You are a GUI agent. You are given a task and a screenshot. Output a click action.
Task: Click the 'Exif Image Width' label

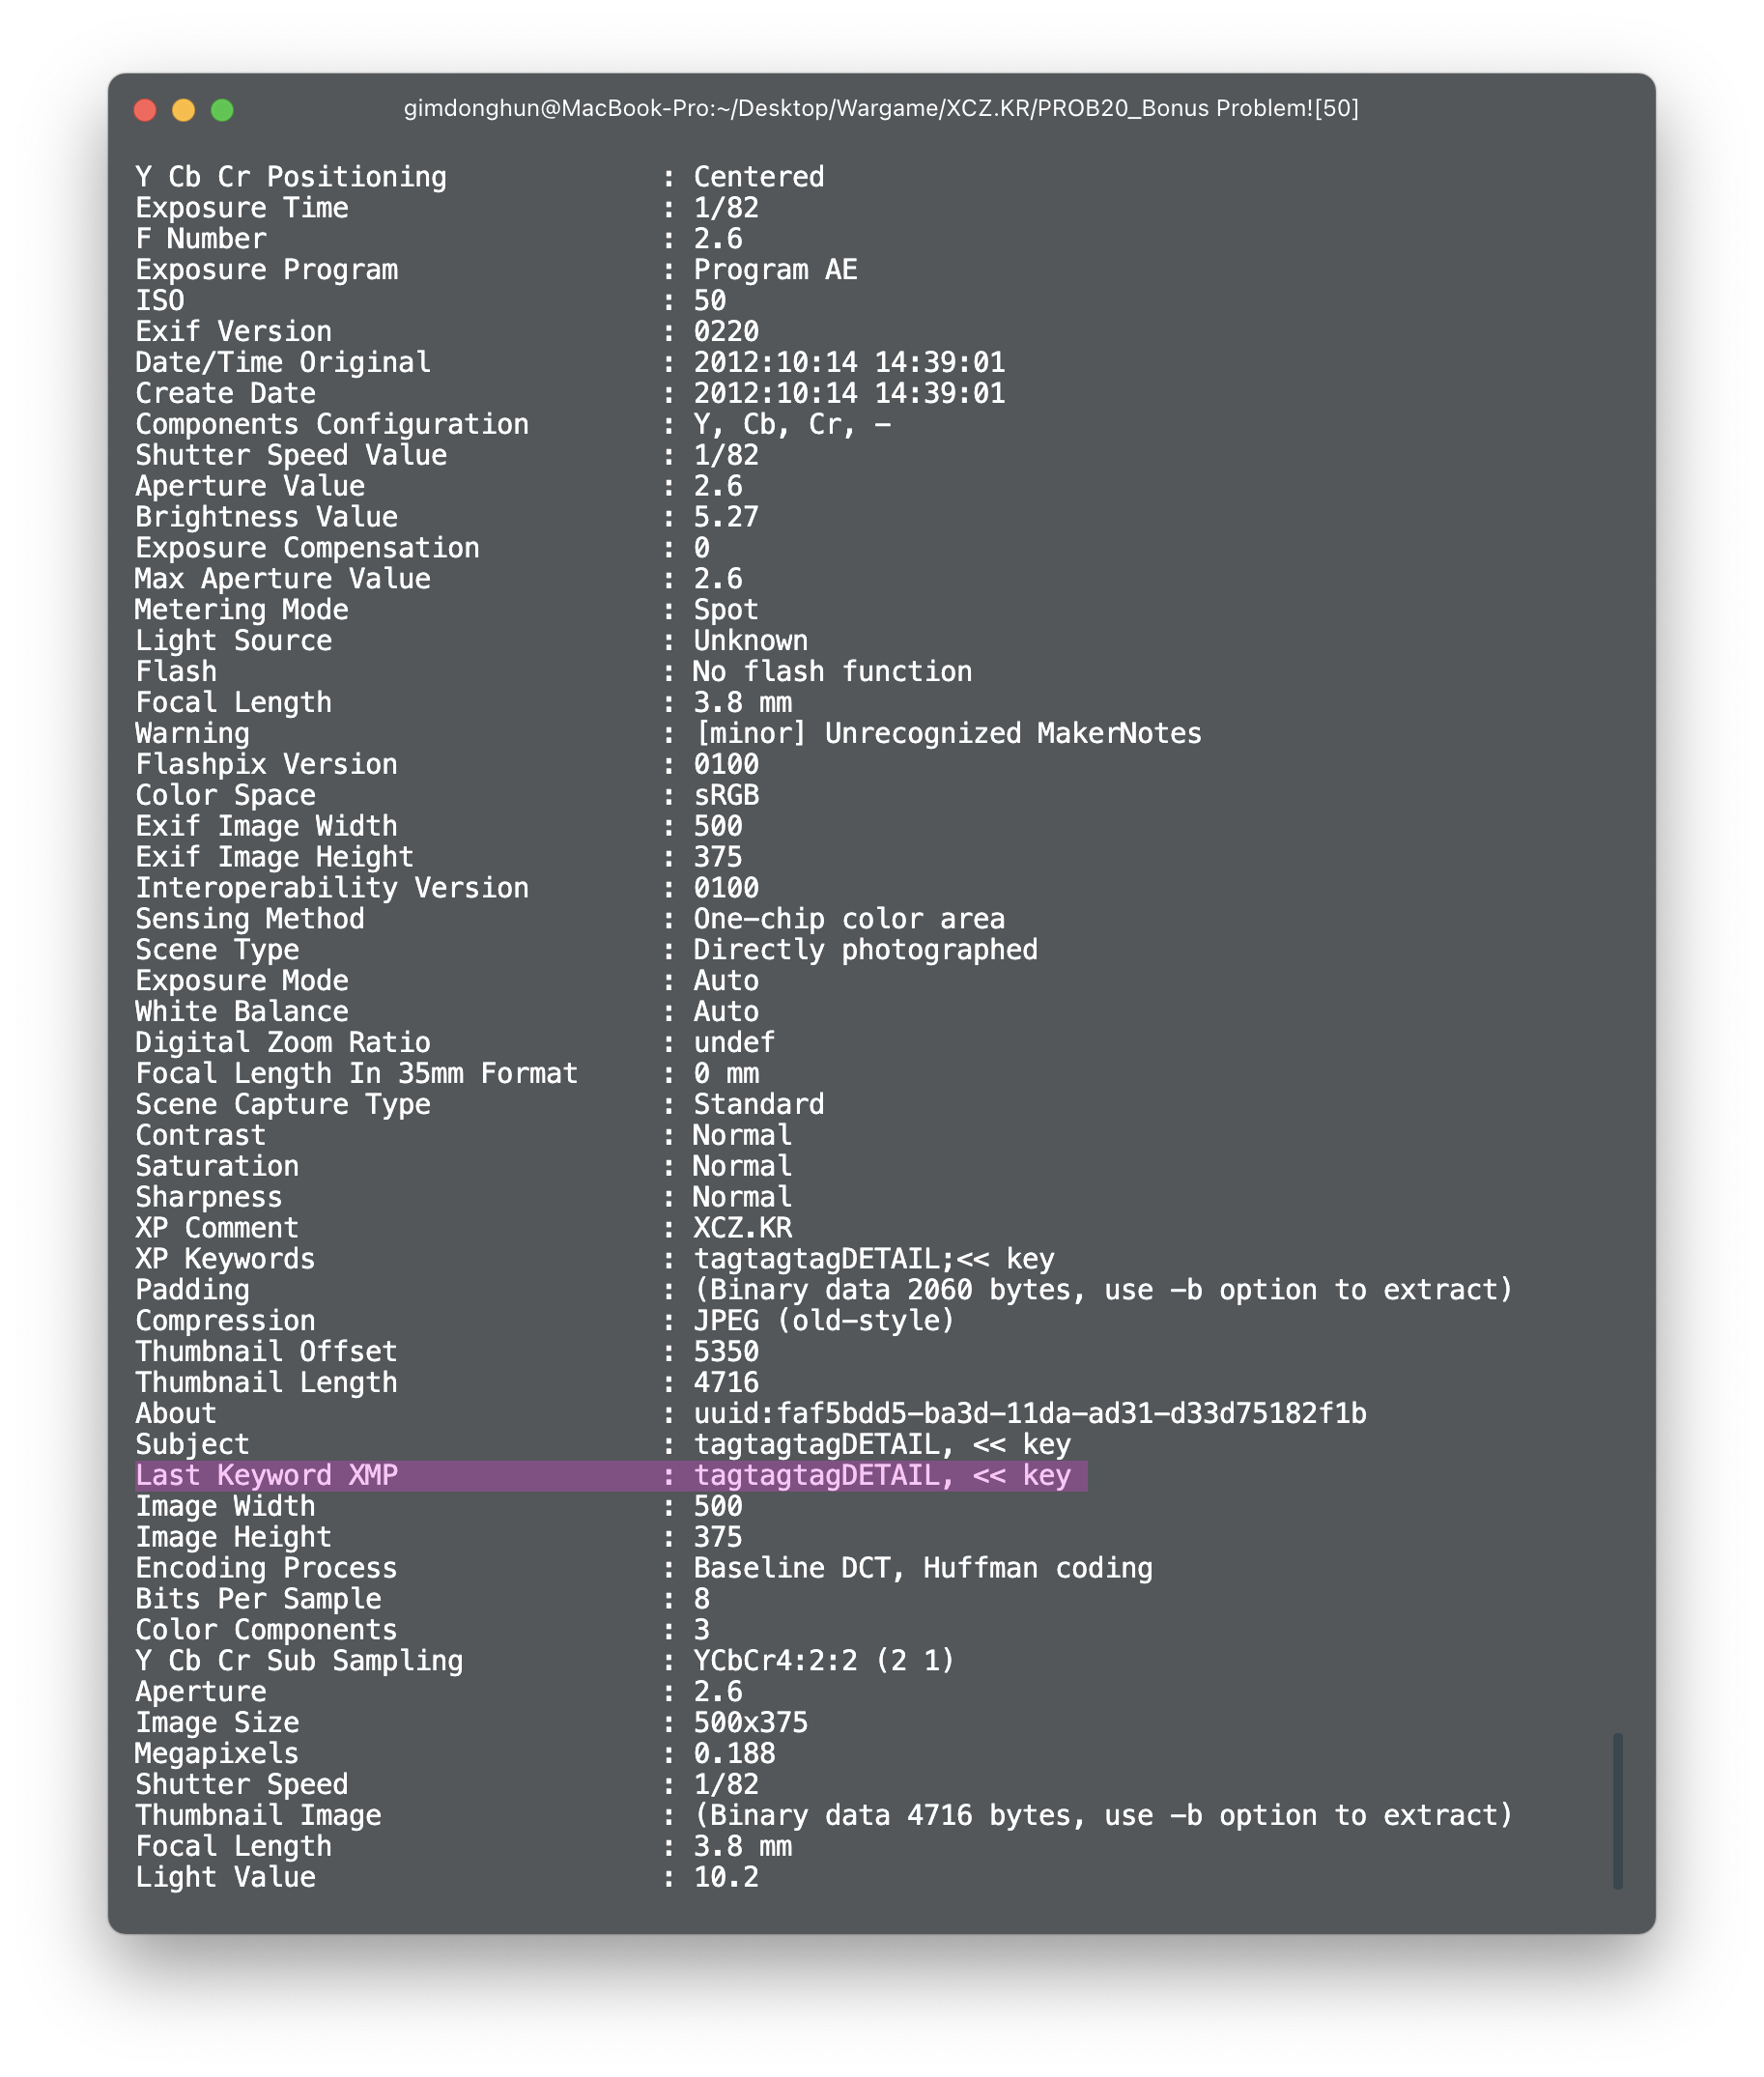pos(267,827)
